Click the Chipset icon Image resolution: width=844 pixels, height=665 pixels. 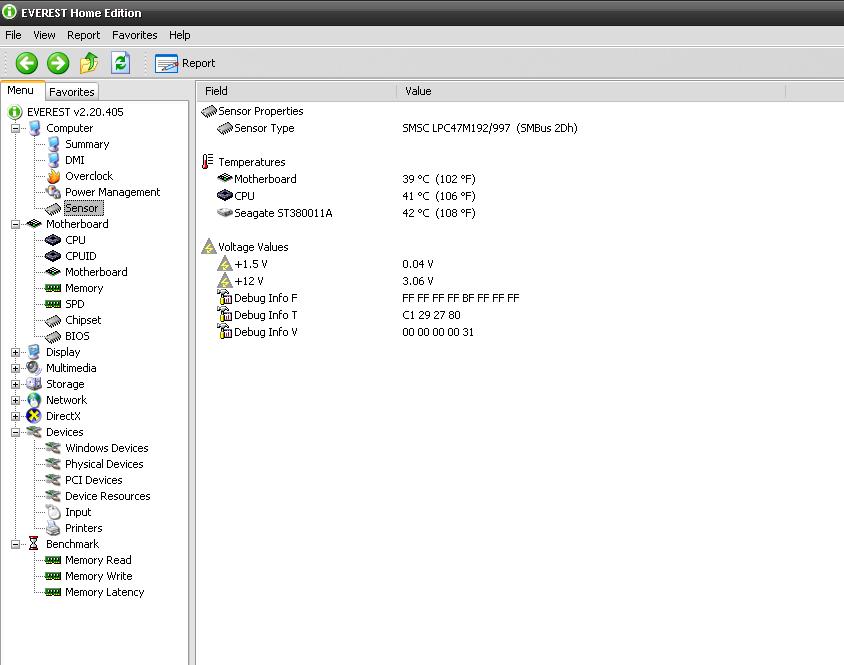[53, 320]
